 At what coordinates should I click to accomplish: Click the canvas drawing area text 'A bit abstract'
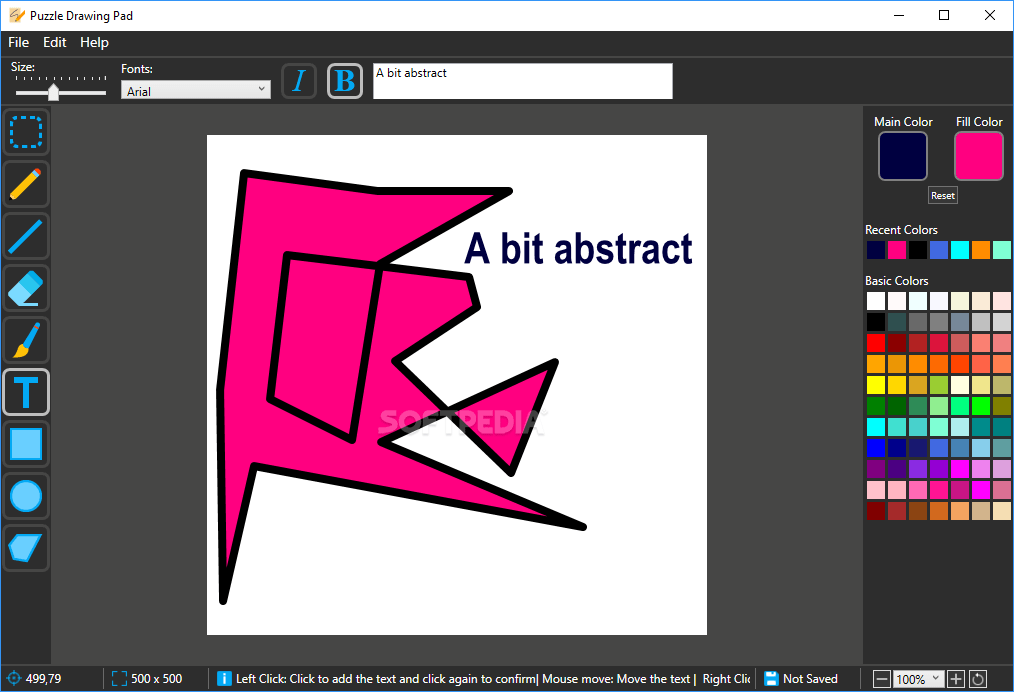[x=578, y=249]
